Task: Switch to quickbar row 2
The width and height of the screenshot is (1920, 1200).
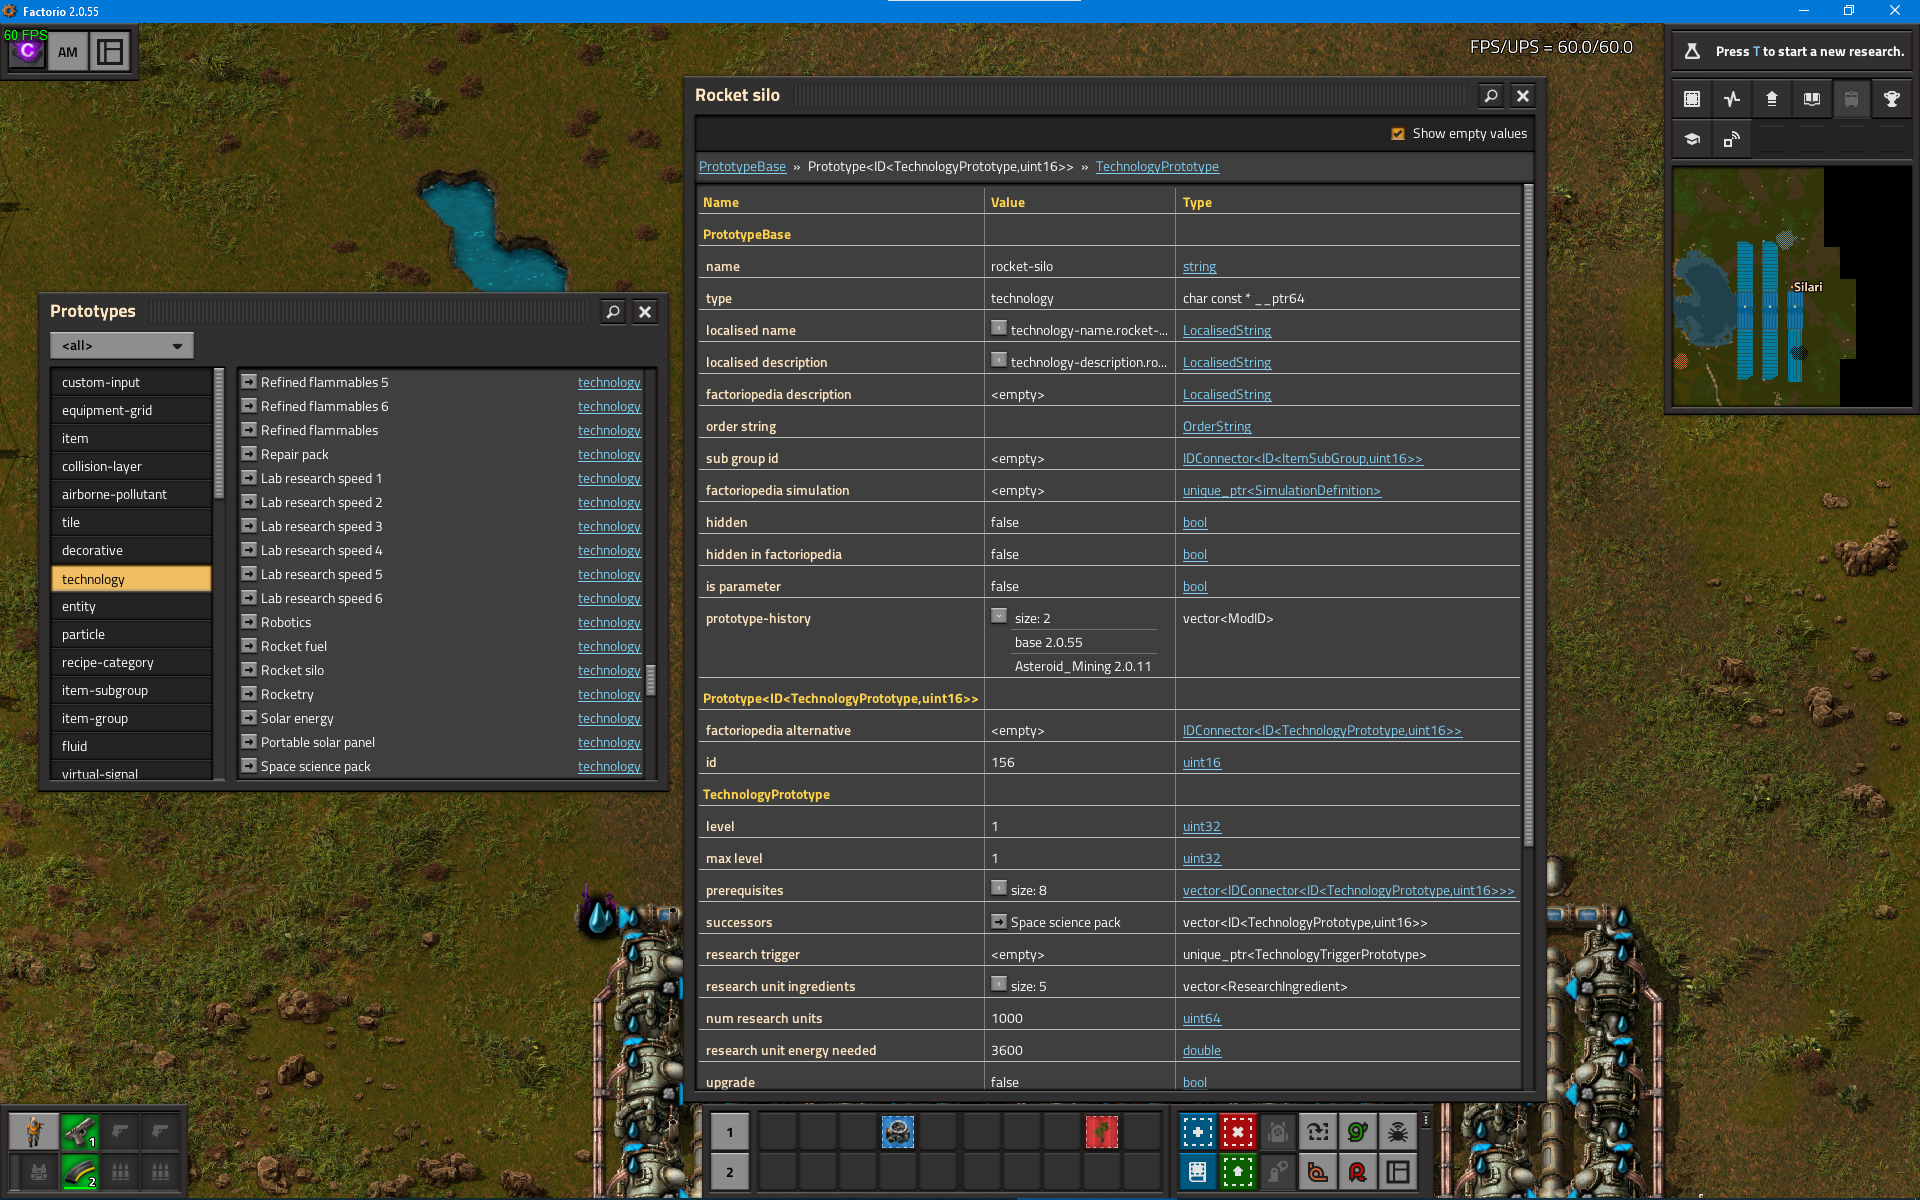Action: coord(730,1172)
